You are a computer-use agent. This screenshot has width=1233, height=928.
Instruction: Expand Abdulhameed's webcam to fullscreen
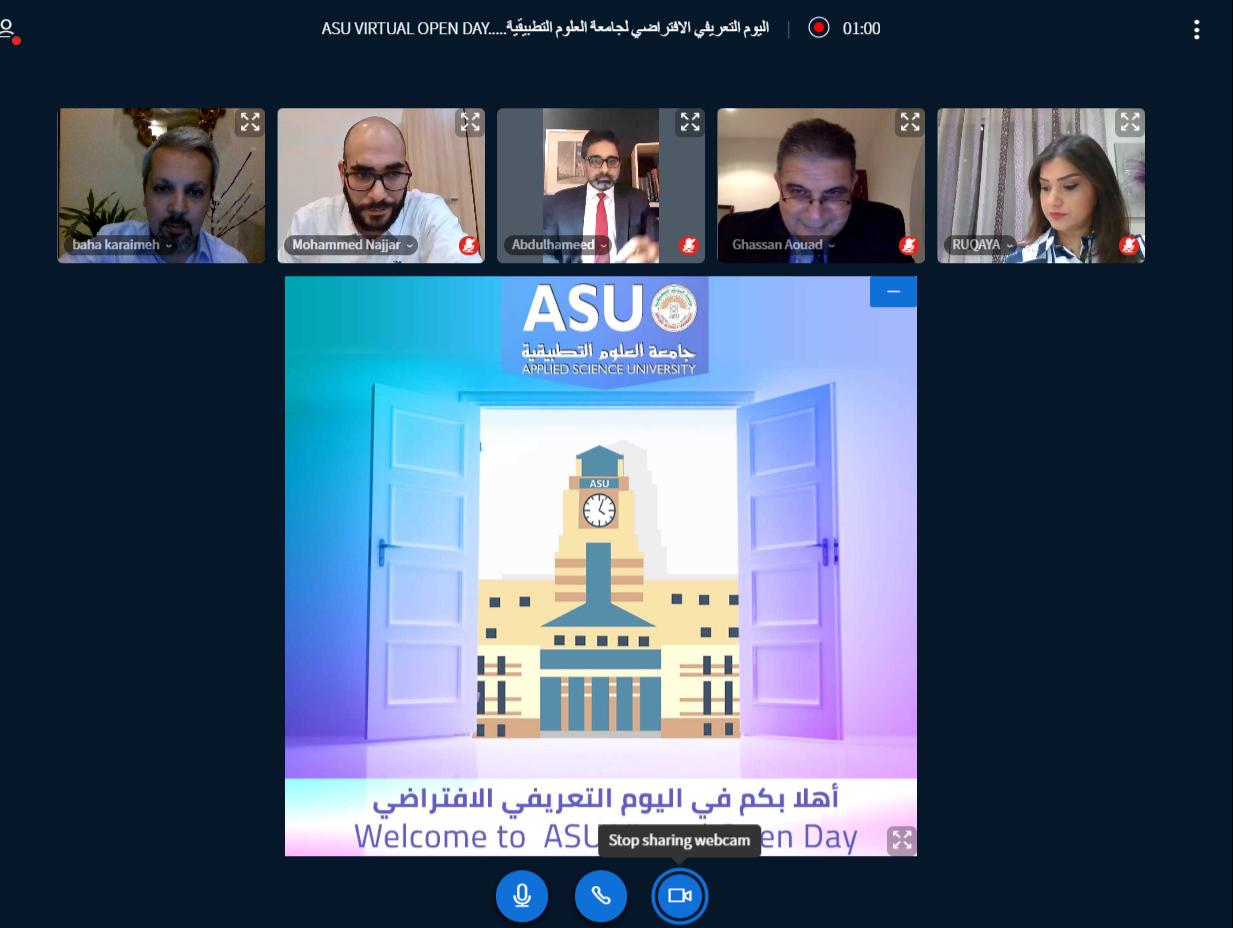pos(689,122)
